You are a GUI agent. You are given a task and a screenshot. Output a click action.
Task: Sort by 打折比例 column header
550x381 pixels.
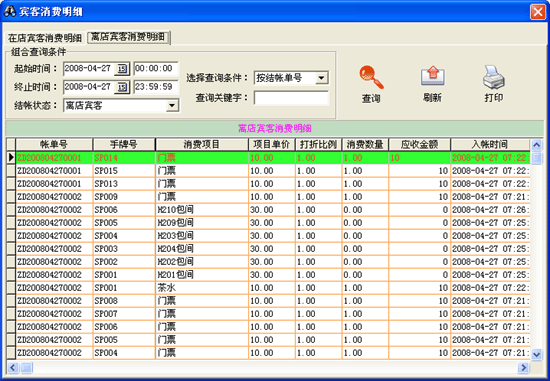[318, 144]
